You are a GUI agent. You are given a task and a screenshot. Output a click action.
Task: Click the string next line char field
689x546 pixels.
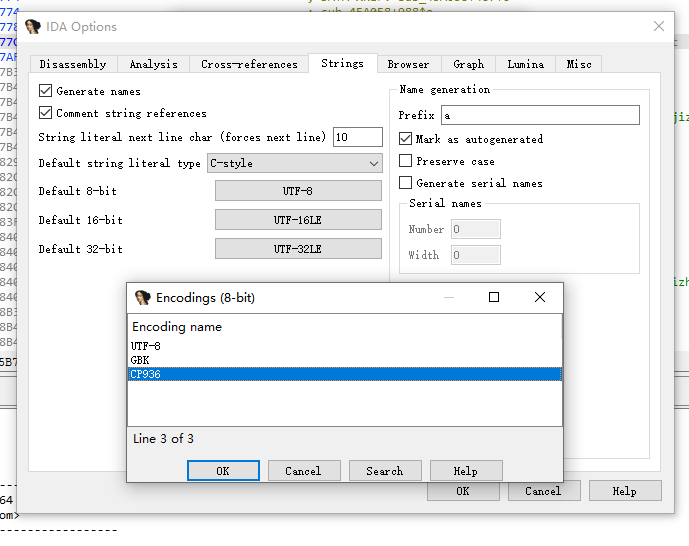(357, 137)
